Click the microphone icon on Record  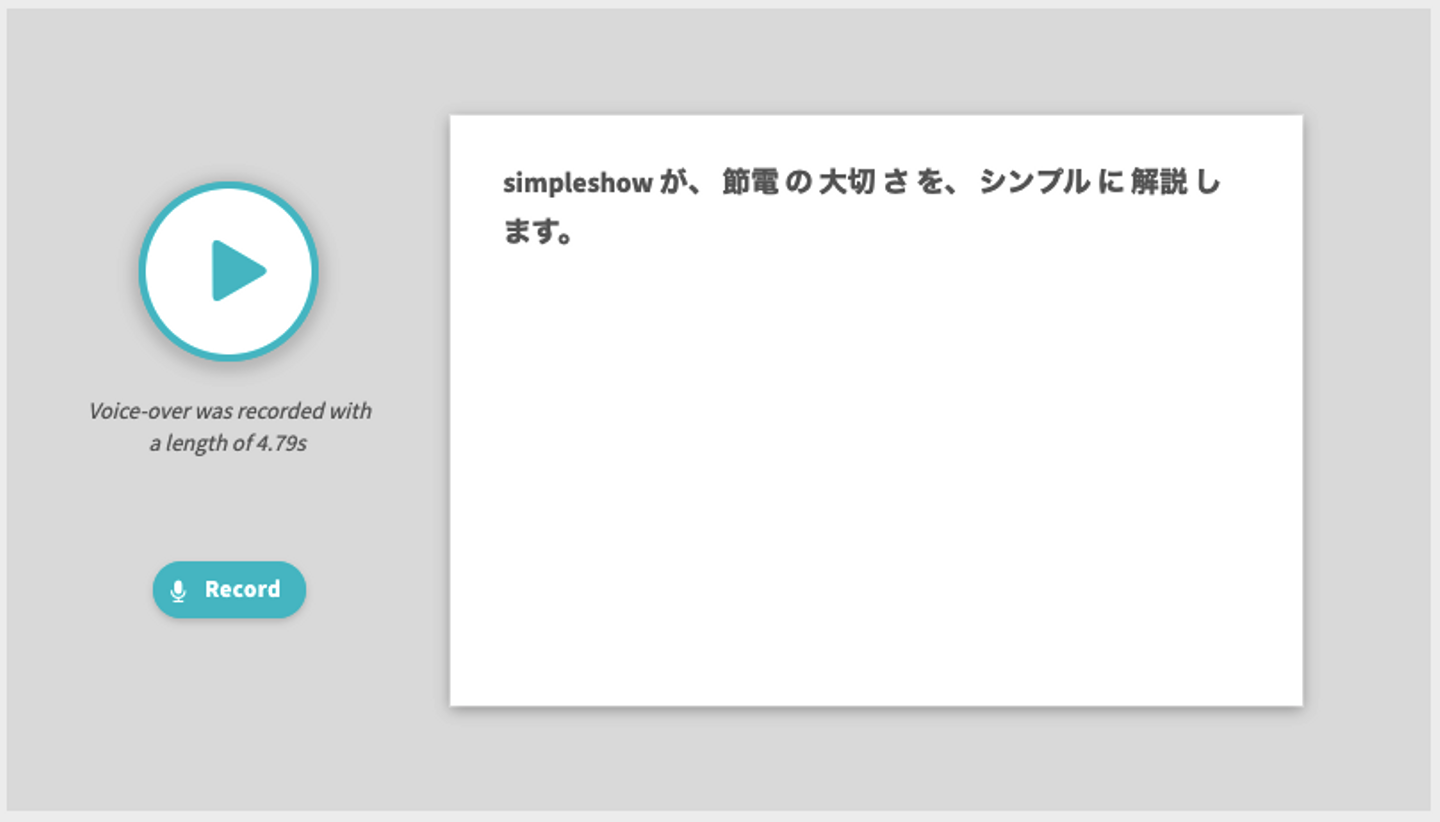pyautogui.click(x=179, y=591)
